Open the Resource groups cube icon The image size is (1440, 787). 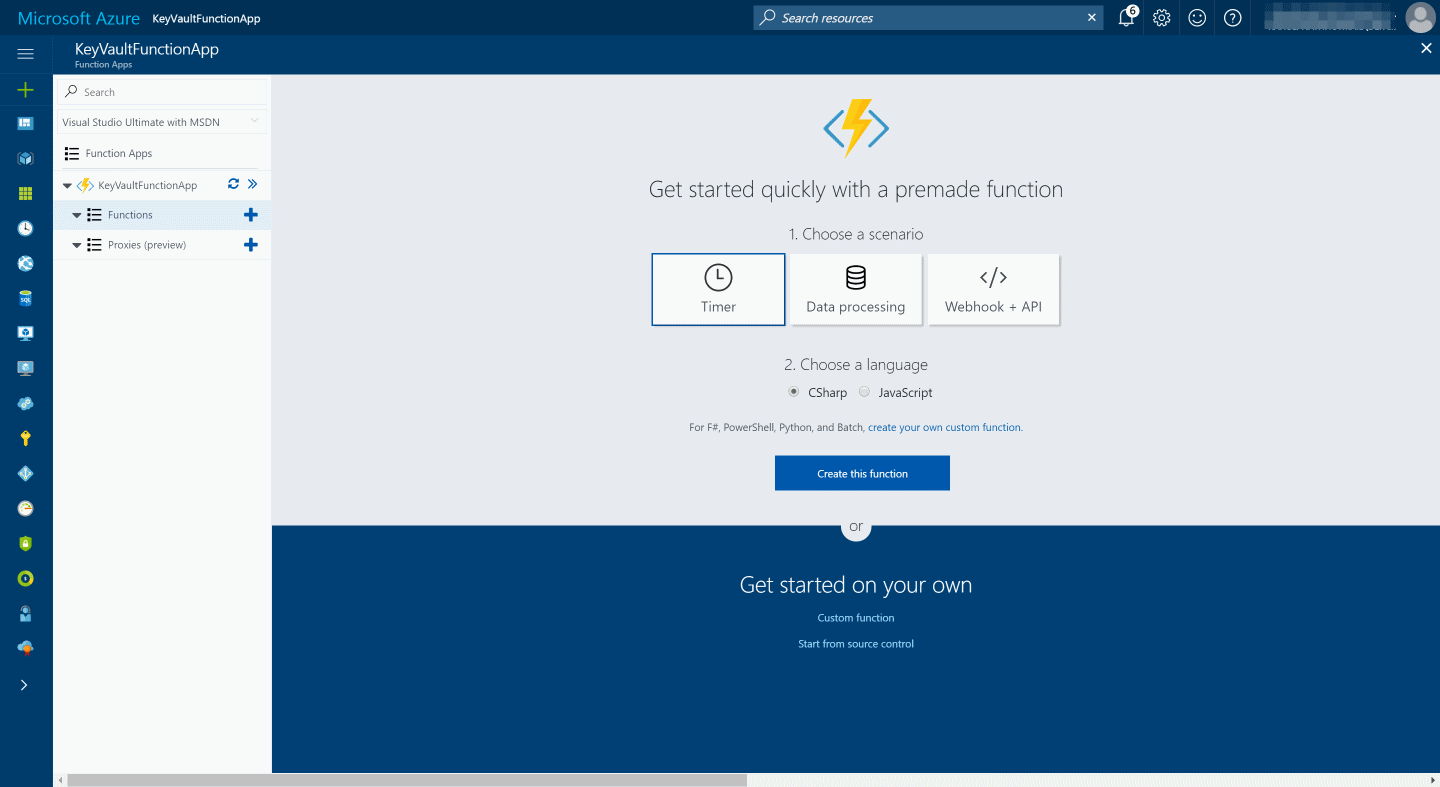pos(26,158)
